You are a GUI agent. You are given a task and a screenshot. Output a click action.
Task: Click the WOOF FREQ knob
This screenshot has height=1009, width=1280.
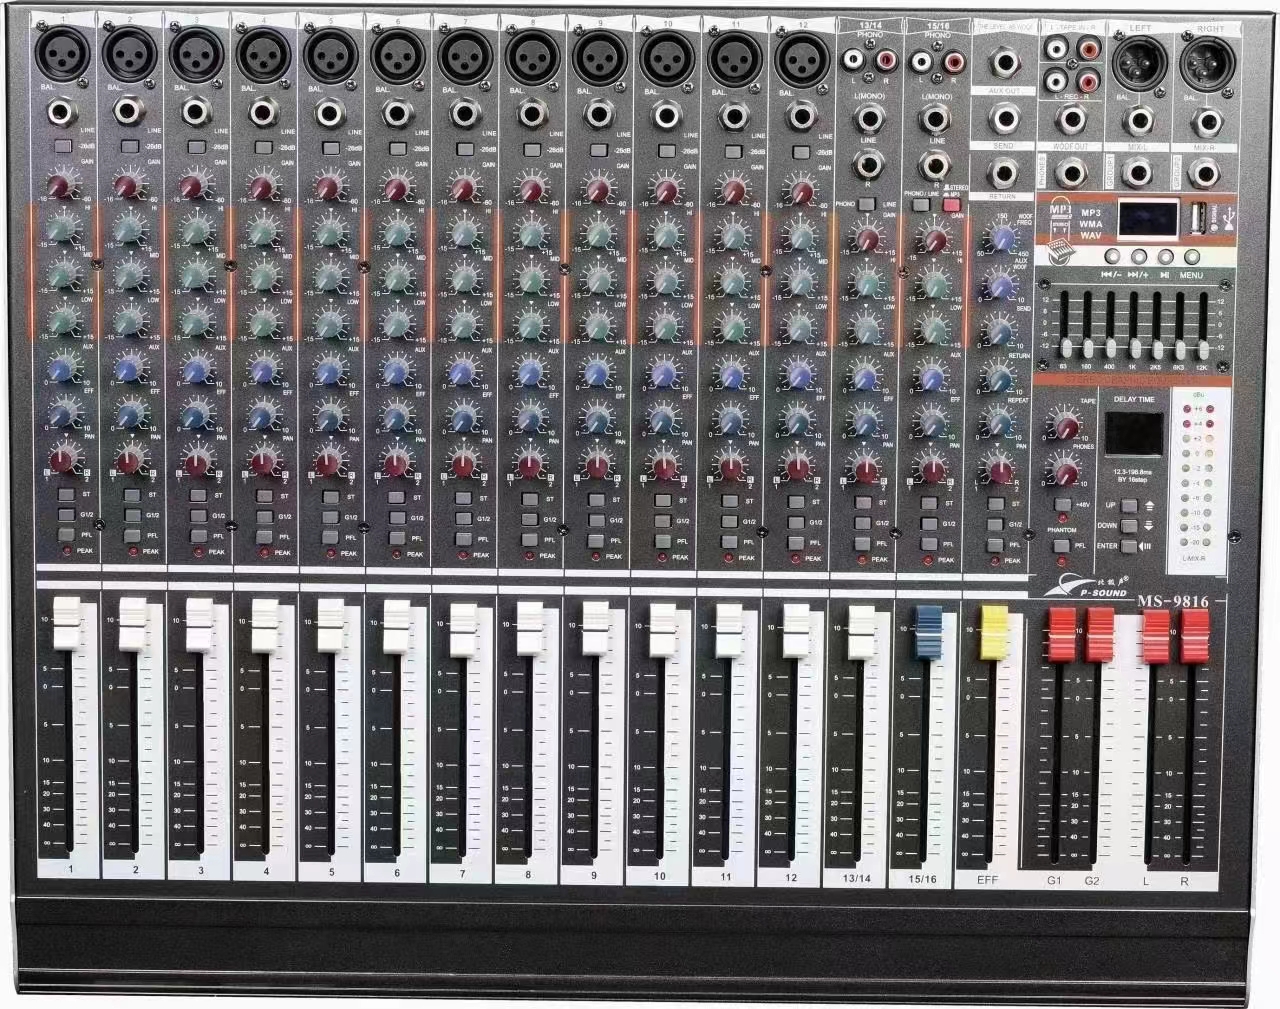coord(996,237)
